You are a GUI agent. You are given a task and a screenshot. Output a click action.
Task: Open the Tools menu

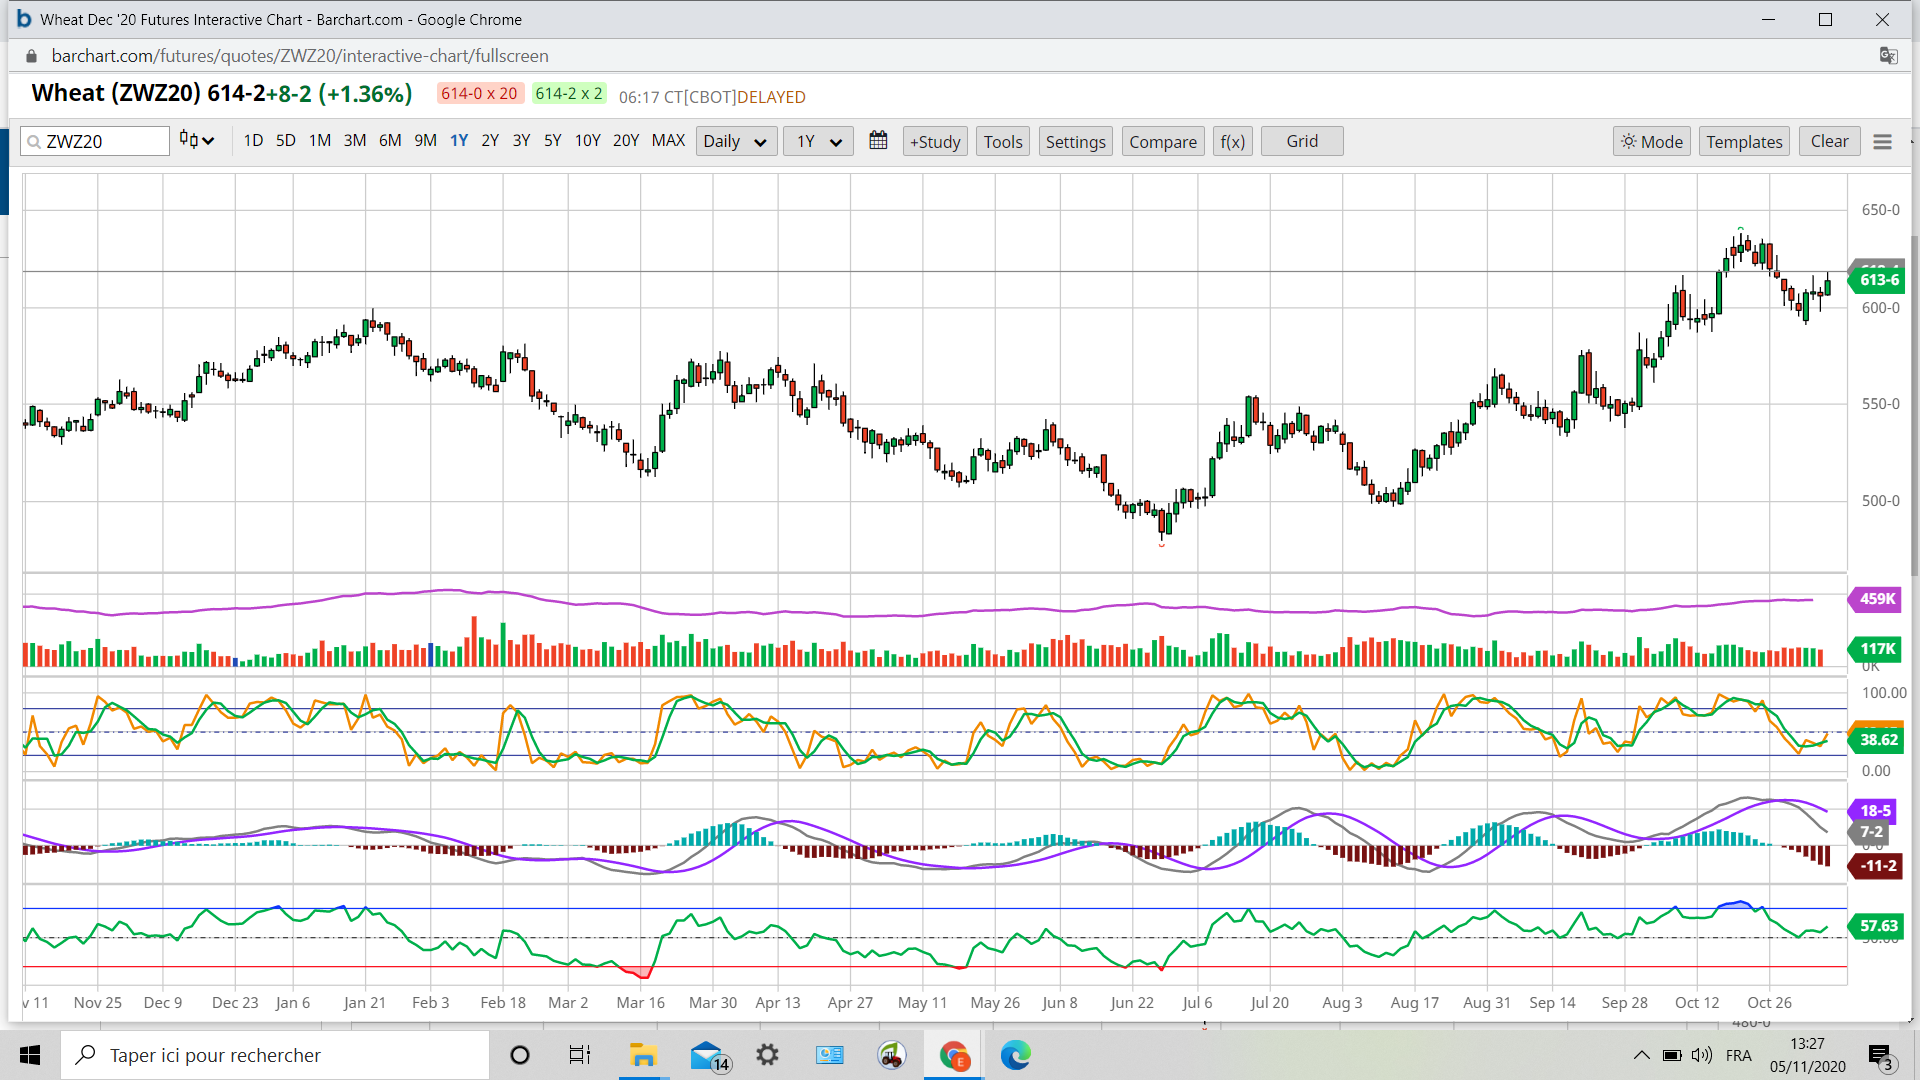point(1002,142)
